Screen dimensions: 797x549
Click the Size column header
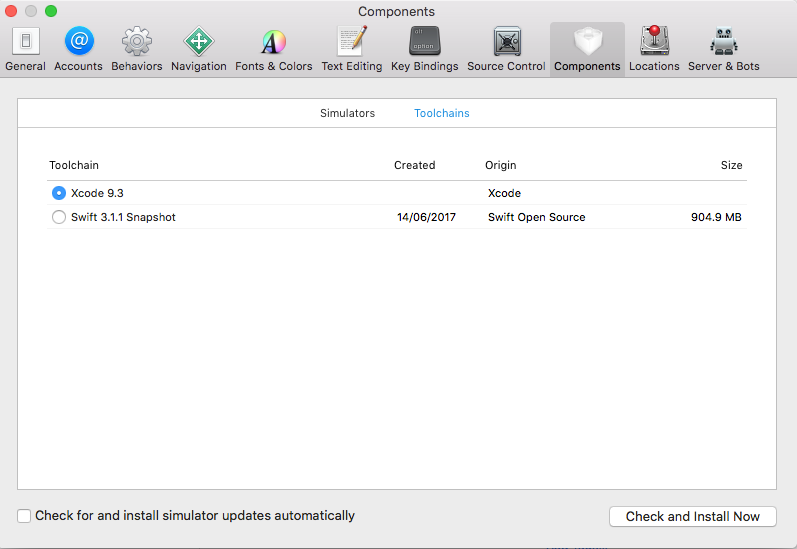(731, 165)
